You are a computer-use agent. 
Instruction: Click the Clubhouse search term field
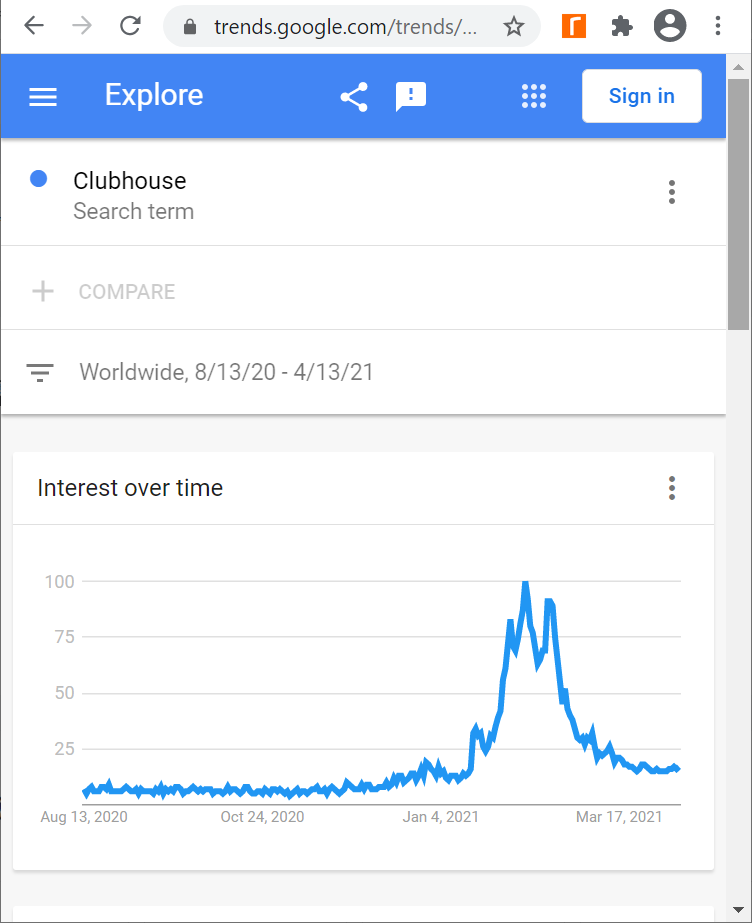pos(130,181)
